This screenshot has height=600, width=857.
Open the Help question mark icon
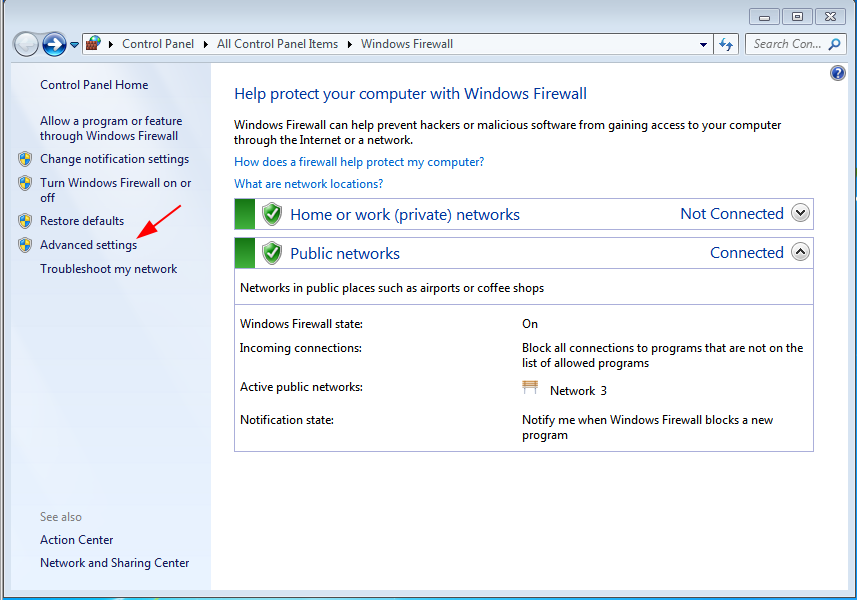point(837,73)
